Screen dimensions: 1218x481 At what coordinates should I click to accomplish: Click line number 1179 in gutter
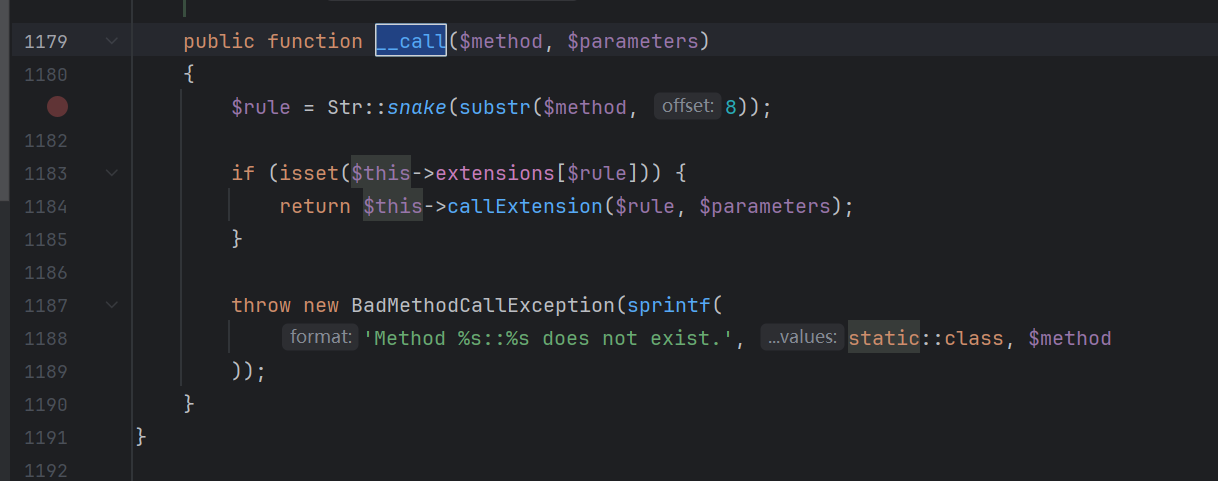pyautogui.click(x=46, y=41)
